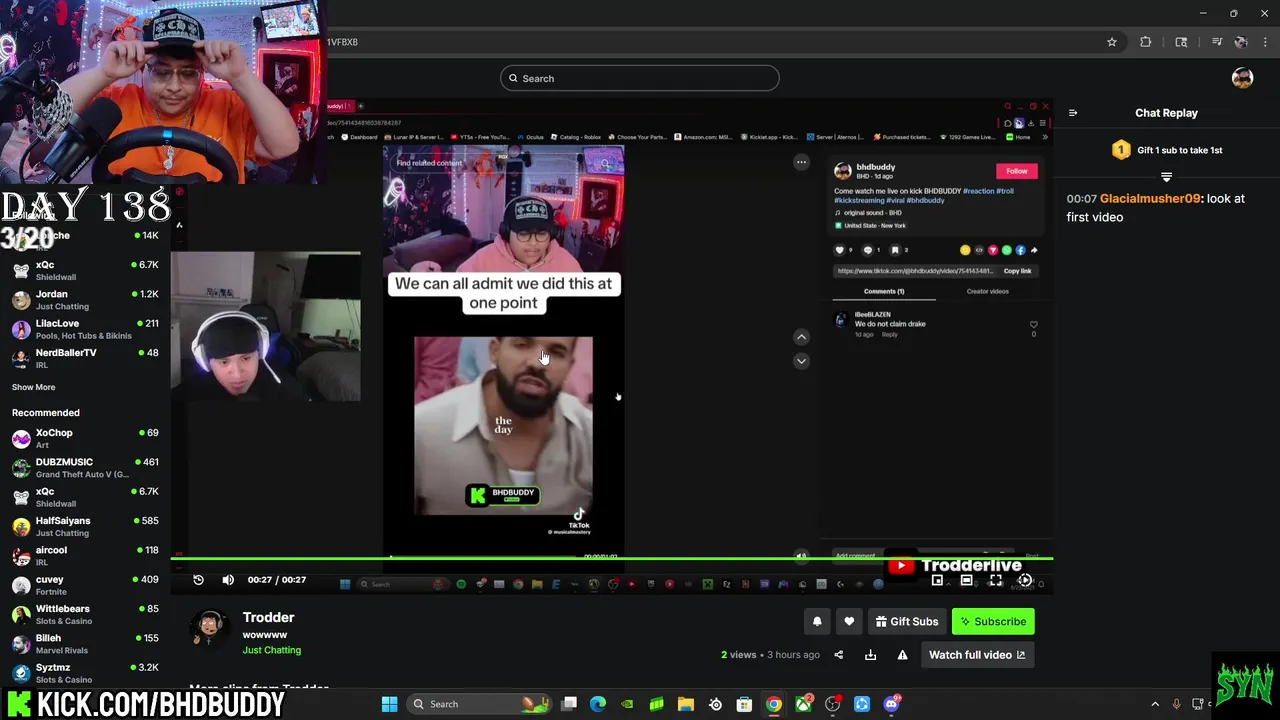Expand Show More in followed channels
This screenshot has width=1280, height=720.
[x=33, y=387]
